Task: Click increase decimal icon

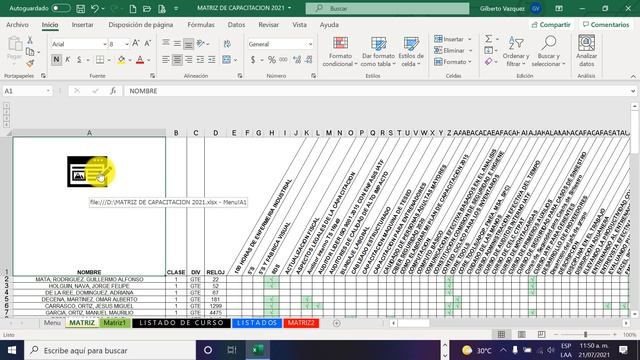Action: (297, 60)
